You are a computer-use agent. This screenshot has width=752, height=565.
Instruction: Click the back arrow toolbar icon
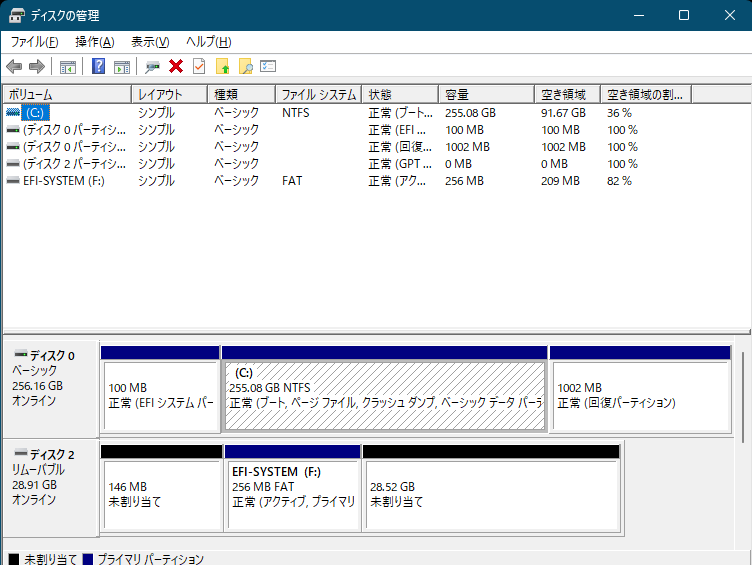(x=14, y=67)
